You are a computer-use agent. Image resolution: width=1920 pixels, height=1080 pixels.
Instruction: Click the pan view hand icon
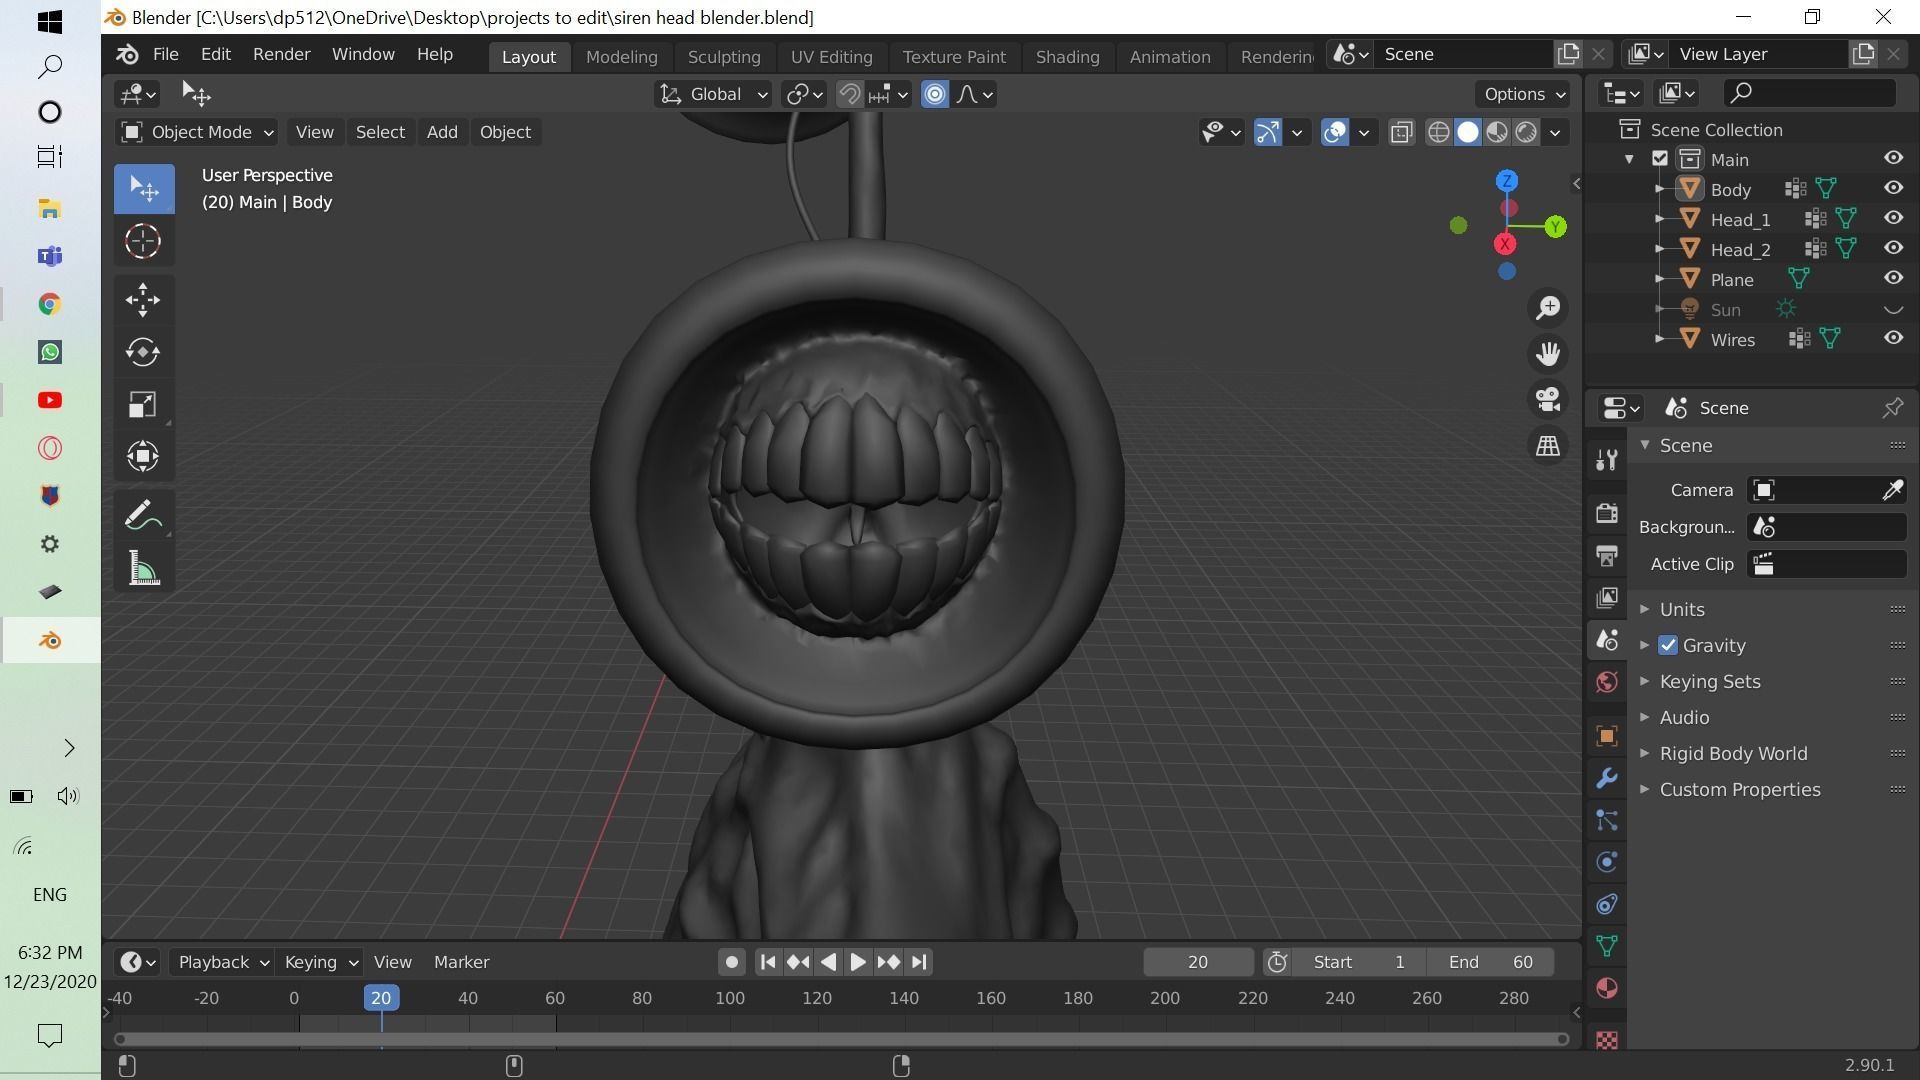tap(1548, 353)
